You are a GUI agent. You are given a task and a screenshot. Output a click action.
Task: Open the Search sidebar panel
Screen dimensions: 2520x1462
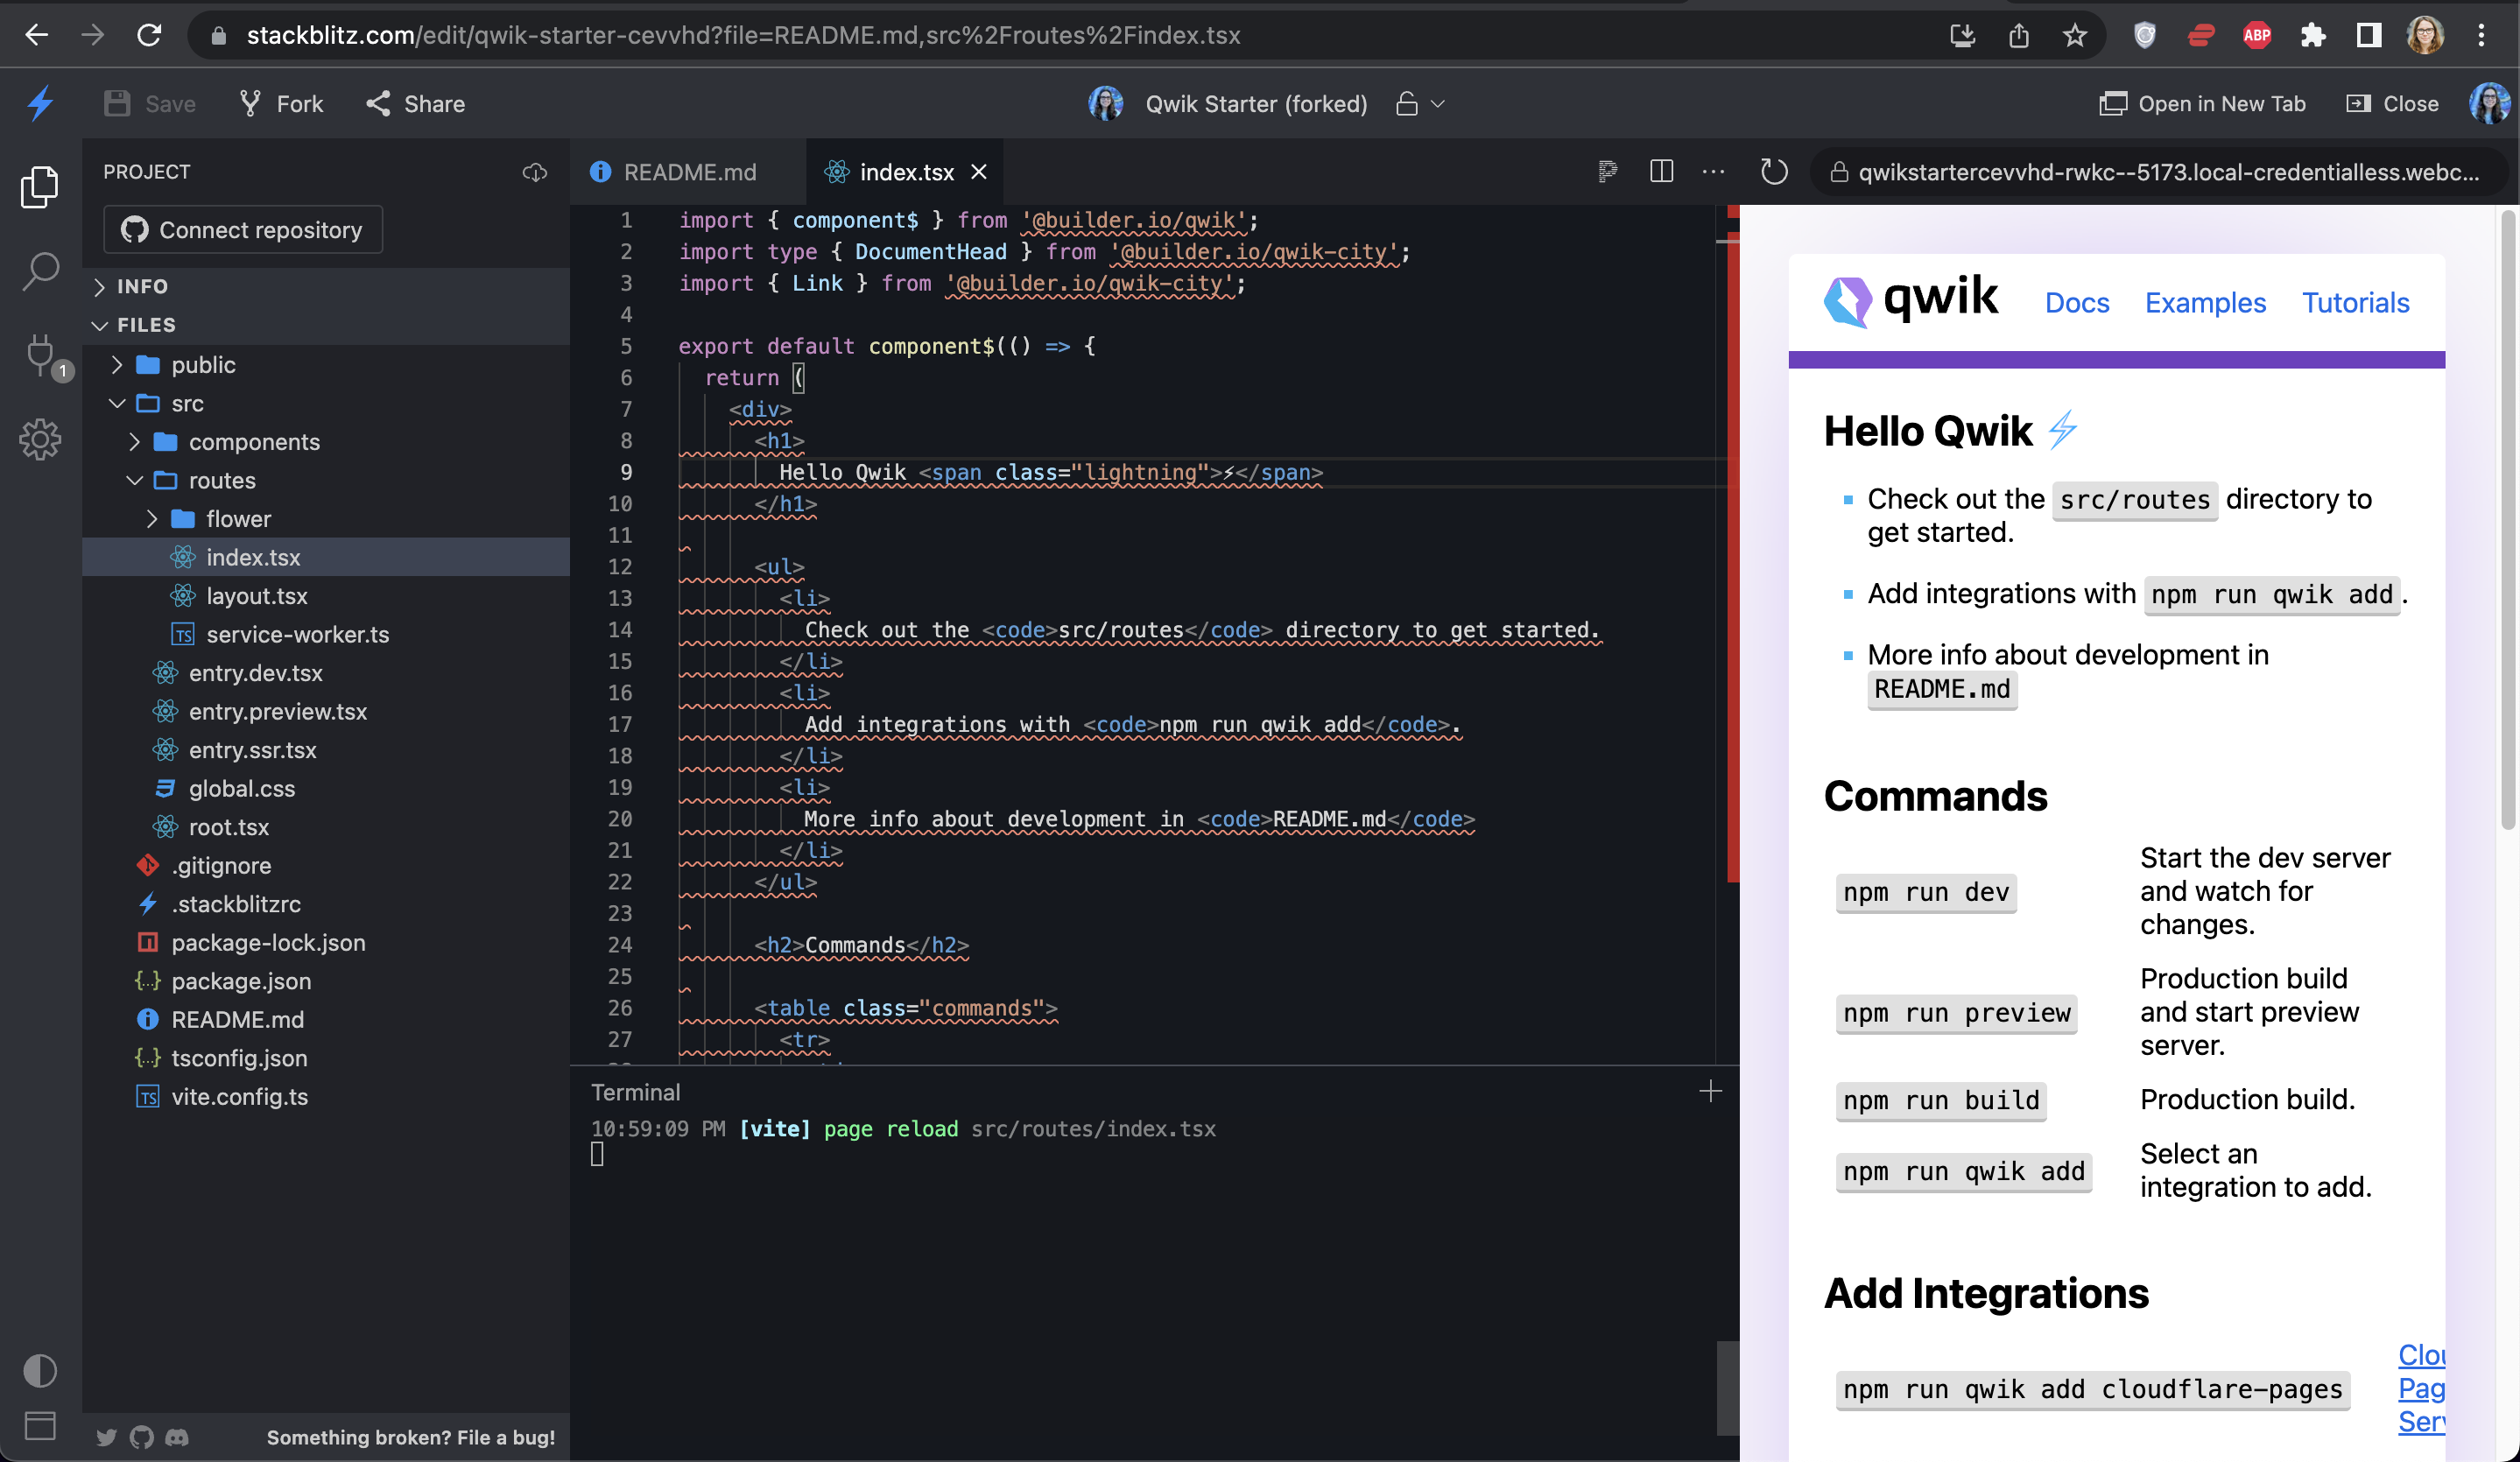(x=40, y=270)
